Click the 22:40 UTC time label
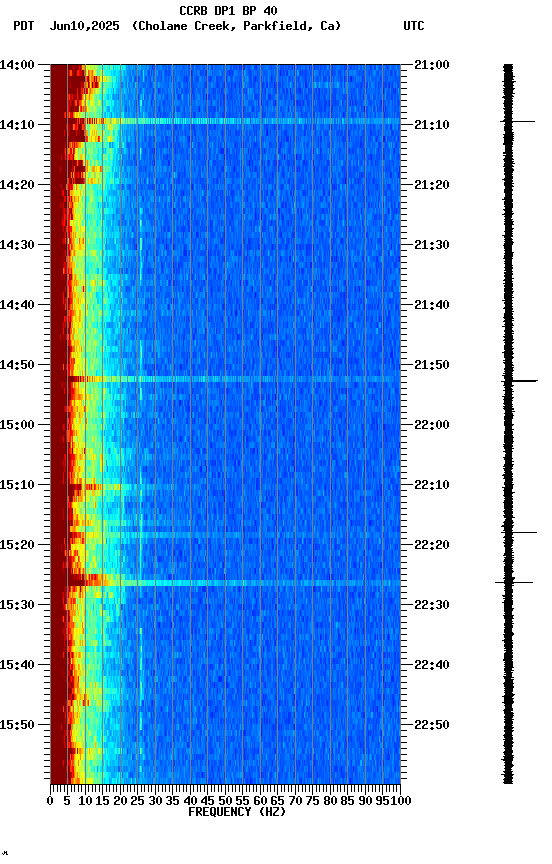This screenshot has height=864, width=552. coord(432,666)
